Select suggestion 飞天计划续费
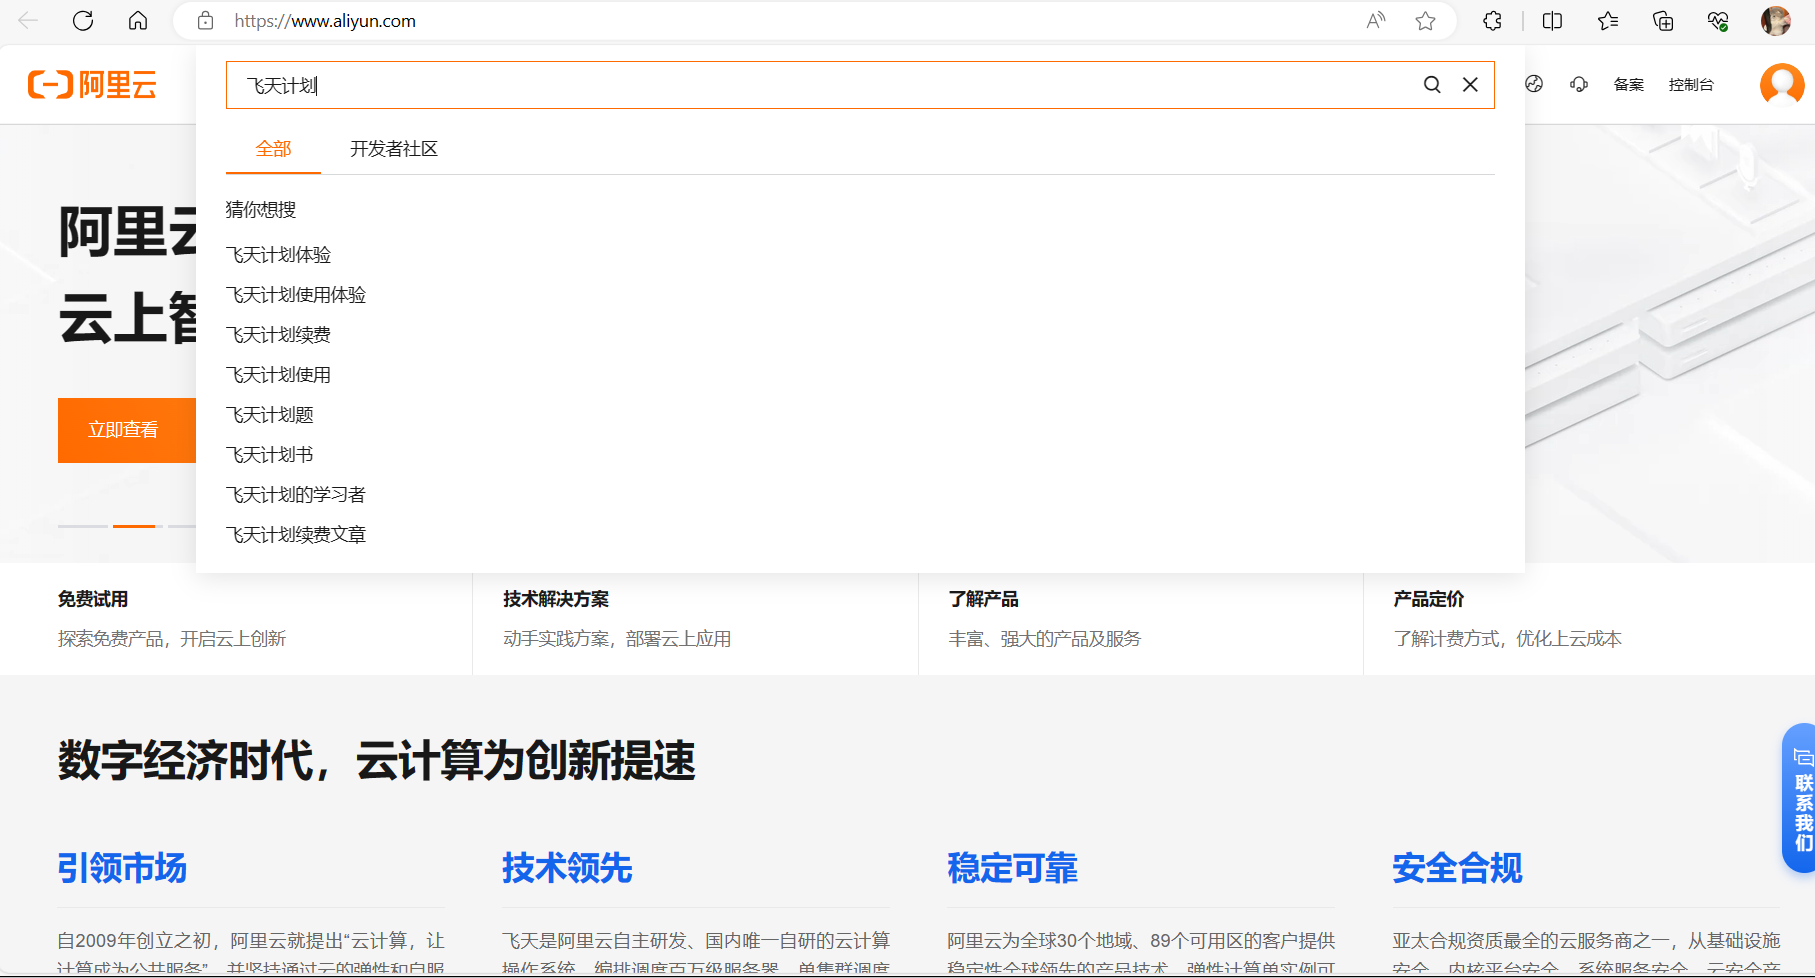This screenshot has width=1815, height=978. point(278,335)
